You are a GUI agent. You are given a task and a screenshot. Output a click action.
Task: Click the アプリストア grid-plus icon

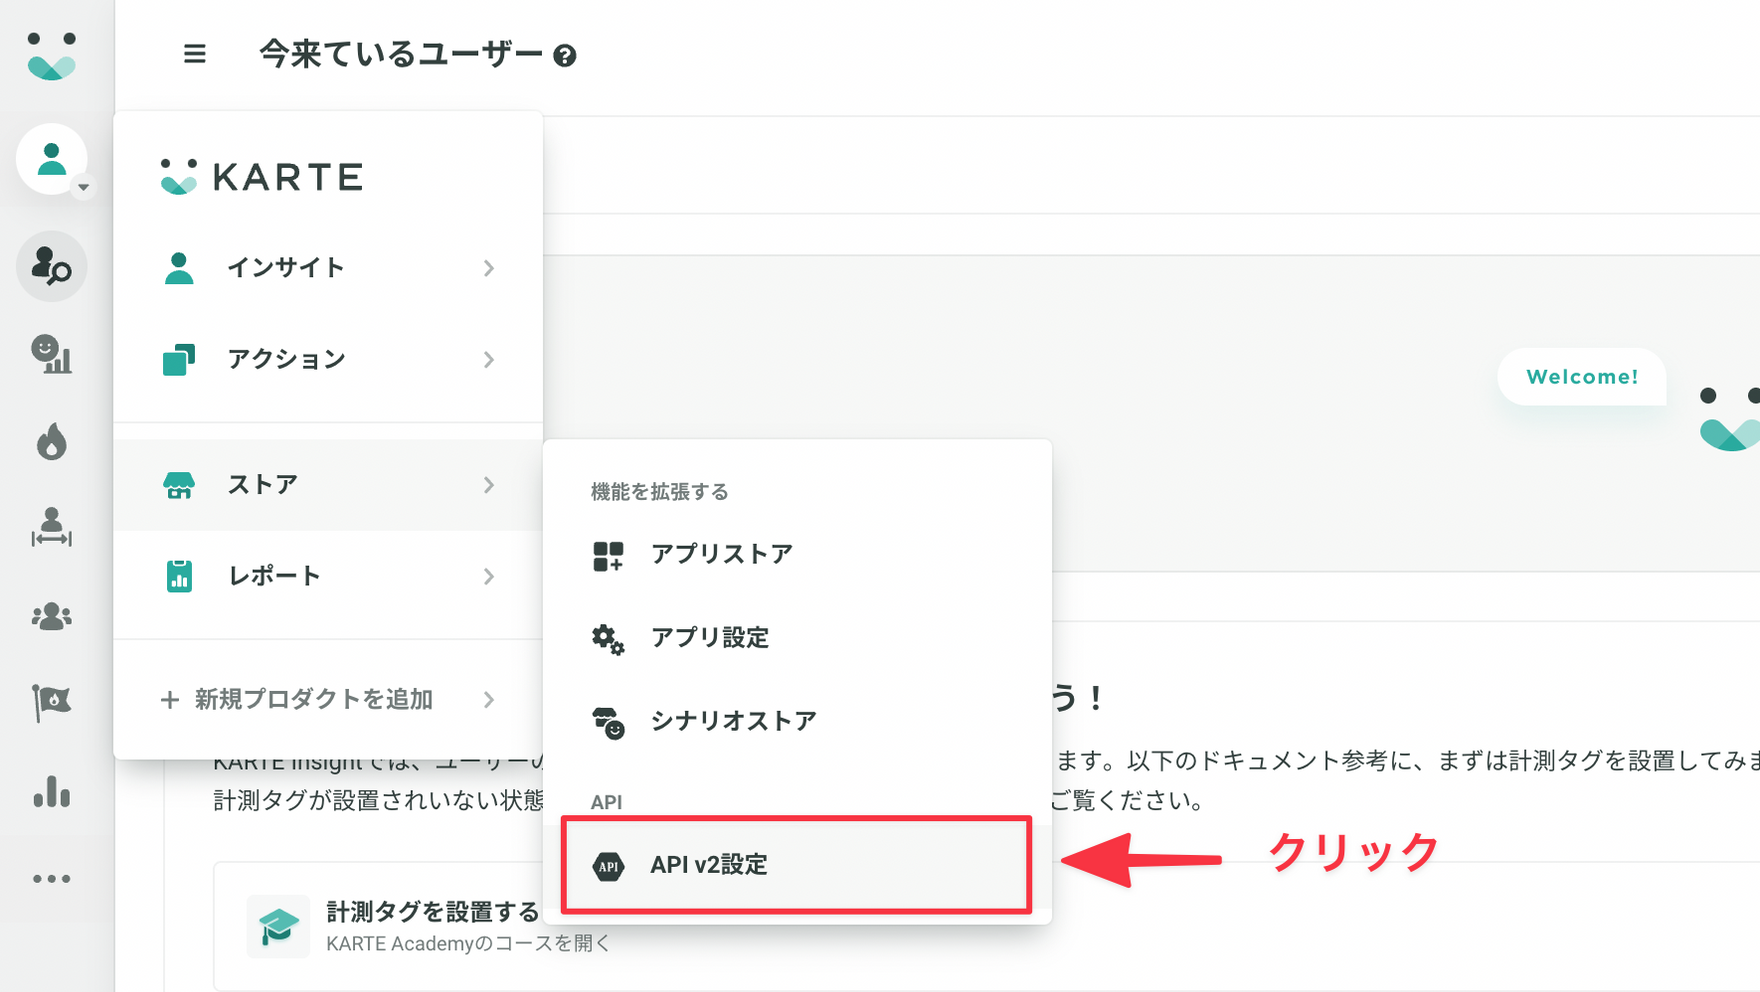pyautogui.click(x=608, y=556)
